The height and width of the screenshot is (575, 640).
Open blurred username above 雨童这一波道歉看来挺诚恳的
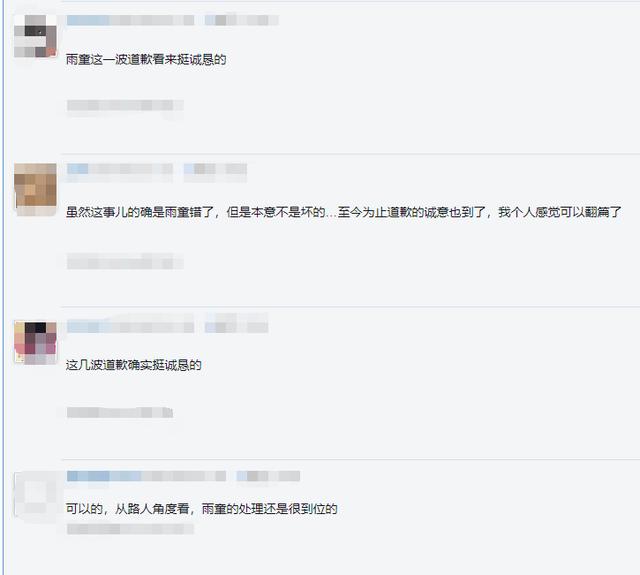point(130,20)
